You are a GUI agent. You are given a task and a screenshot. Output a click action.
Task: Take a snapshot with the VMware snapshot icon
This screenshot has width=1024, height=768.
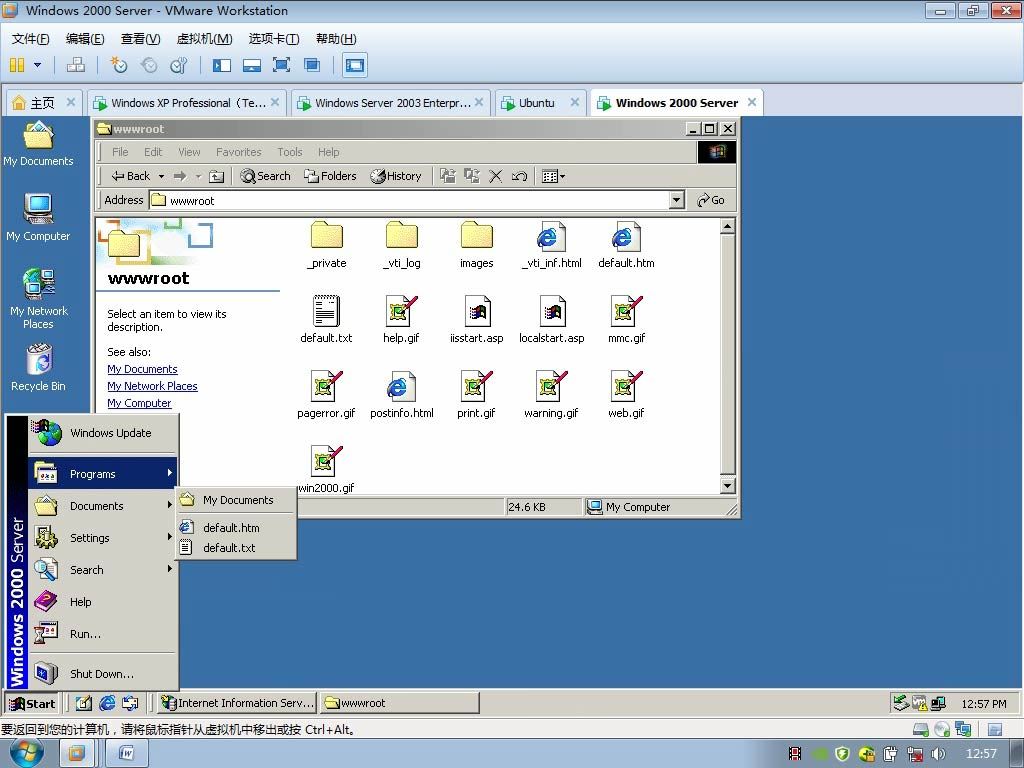point(118,65)
